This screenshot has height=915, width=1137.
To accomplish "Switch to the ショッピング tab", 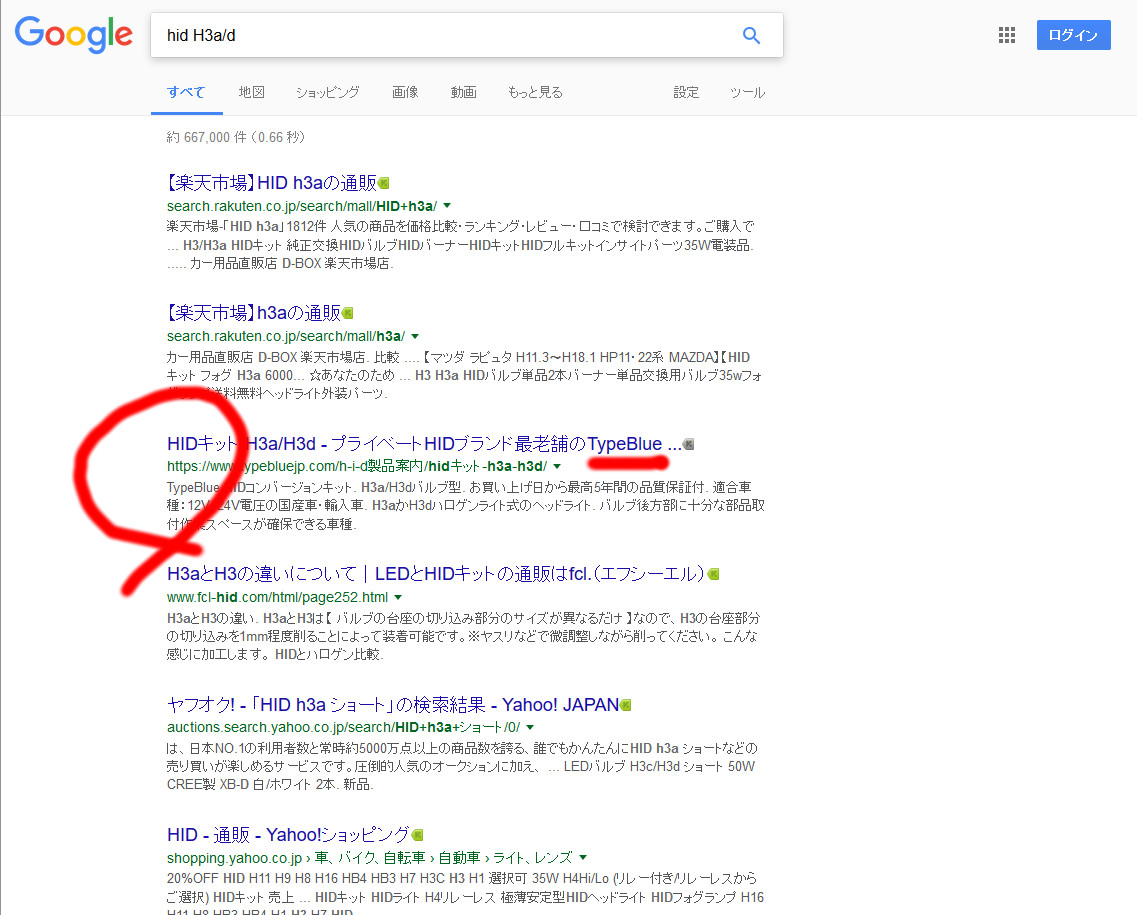I will (x=328, y=92).
